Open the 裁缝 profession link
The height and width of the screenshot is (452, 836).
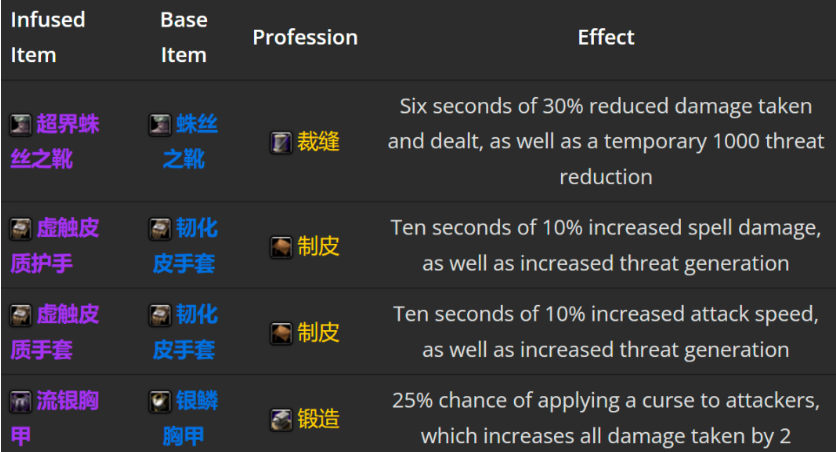click(x=318, y=142)
